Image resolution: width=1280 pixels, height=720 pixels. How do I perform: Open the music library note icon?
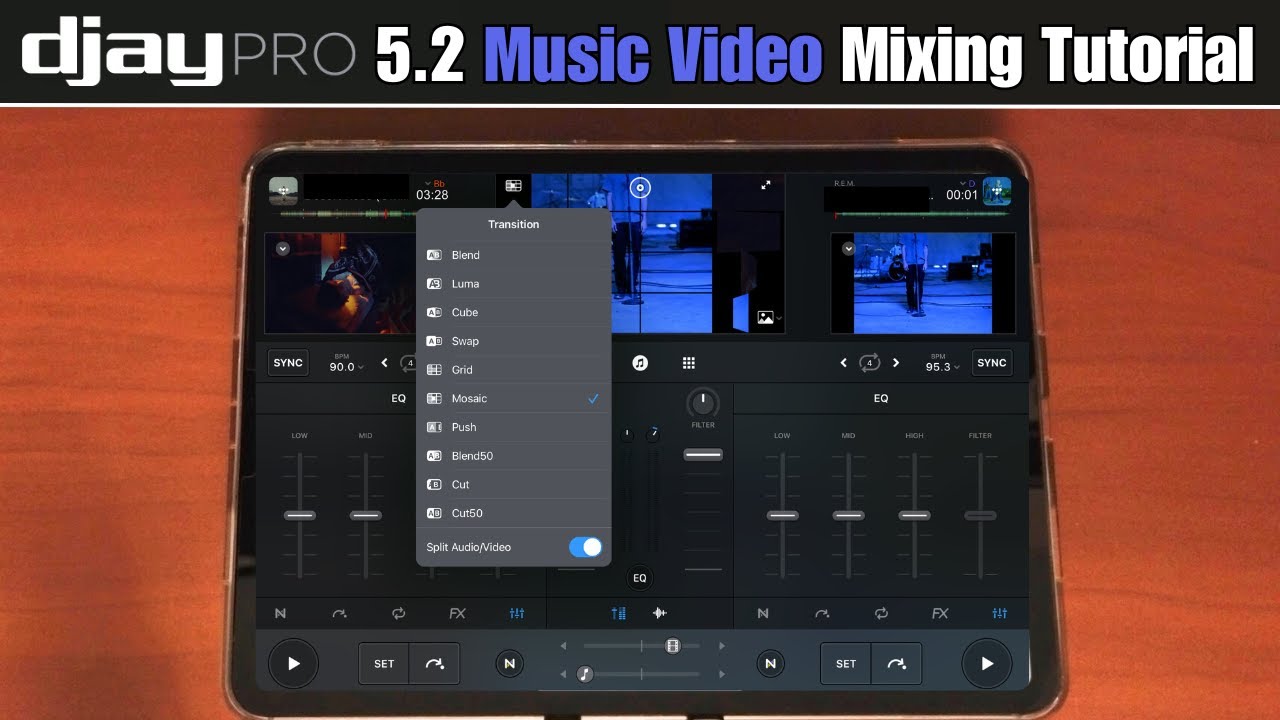pyautogui.click(x=641, y=363)
